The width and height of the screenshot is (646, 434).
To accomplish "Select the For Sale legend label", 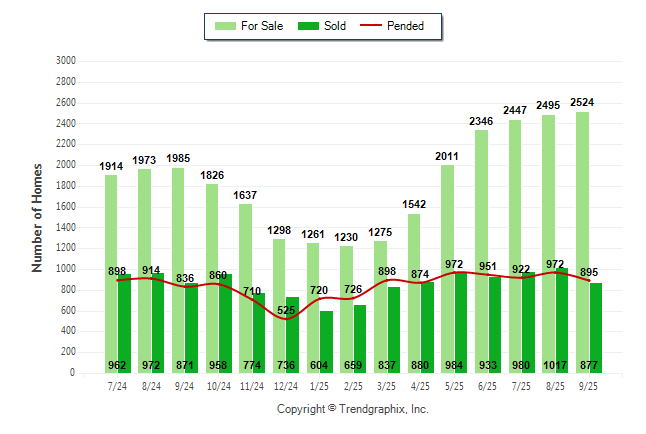I will click(260, 26).
